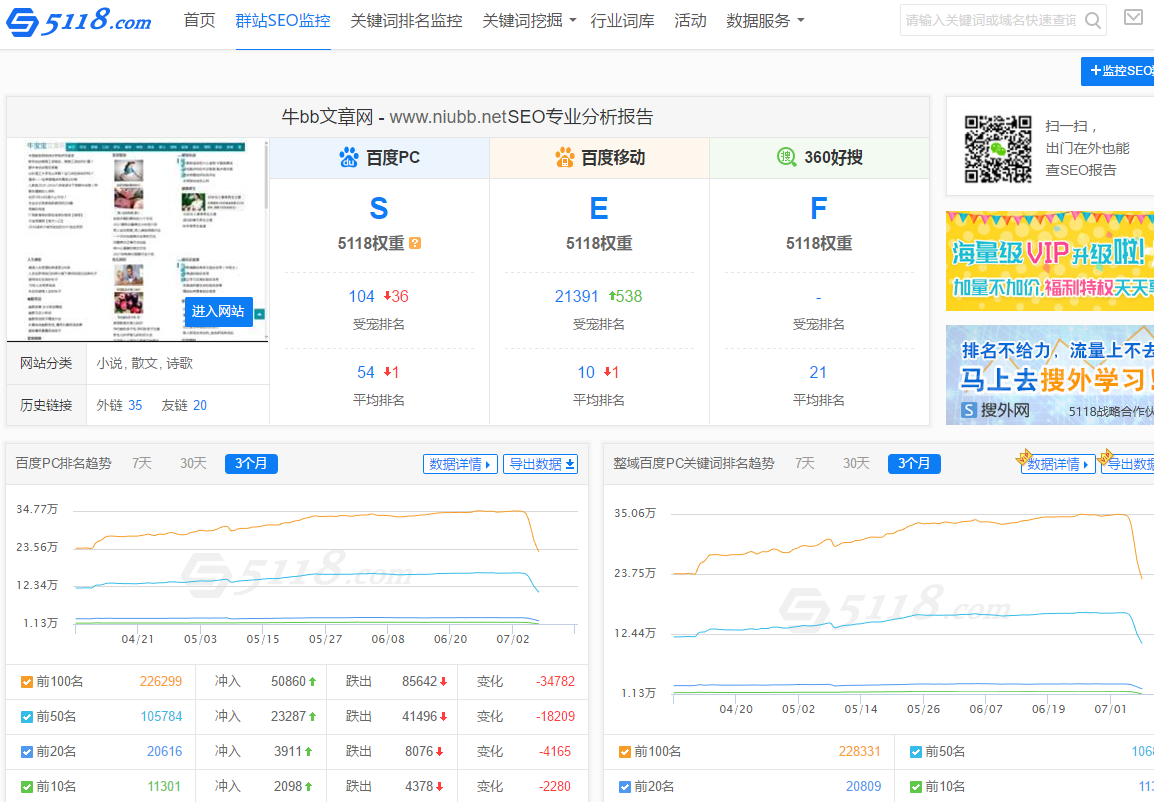
Task: Click the Baidu mobile paw icon
Action: pos(564,157)
